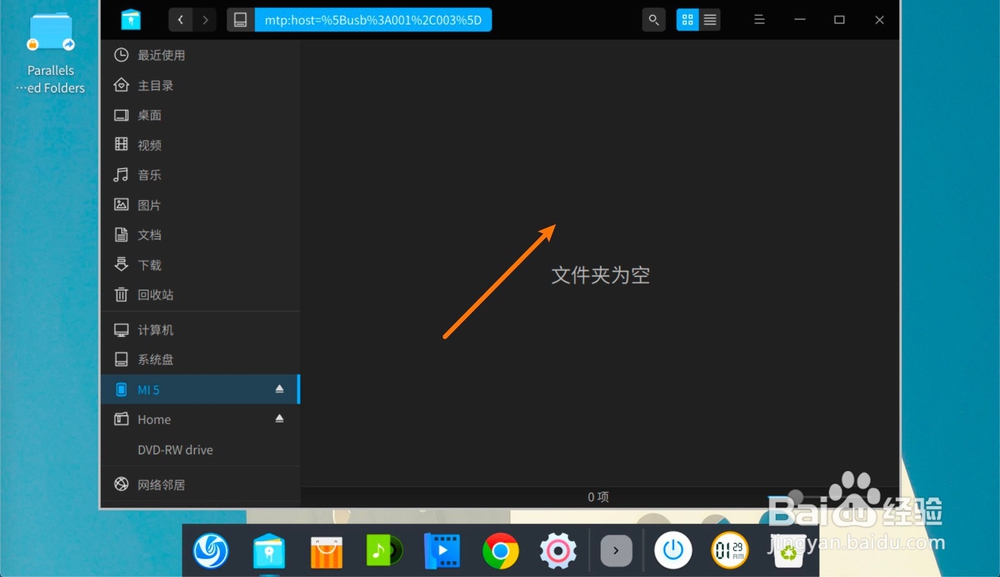Screen dimensions: 1000x577
Task: Switch to list view
Action: pyautogui.click(x=710, y=20)
